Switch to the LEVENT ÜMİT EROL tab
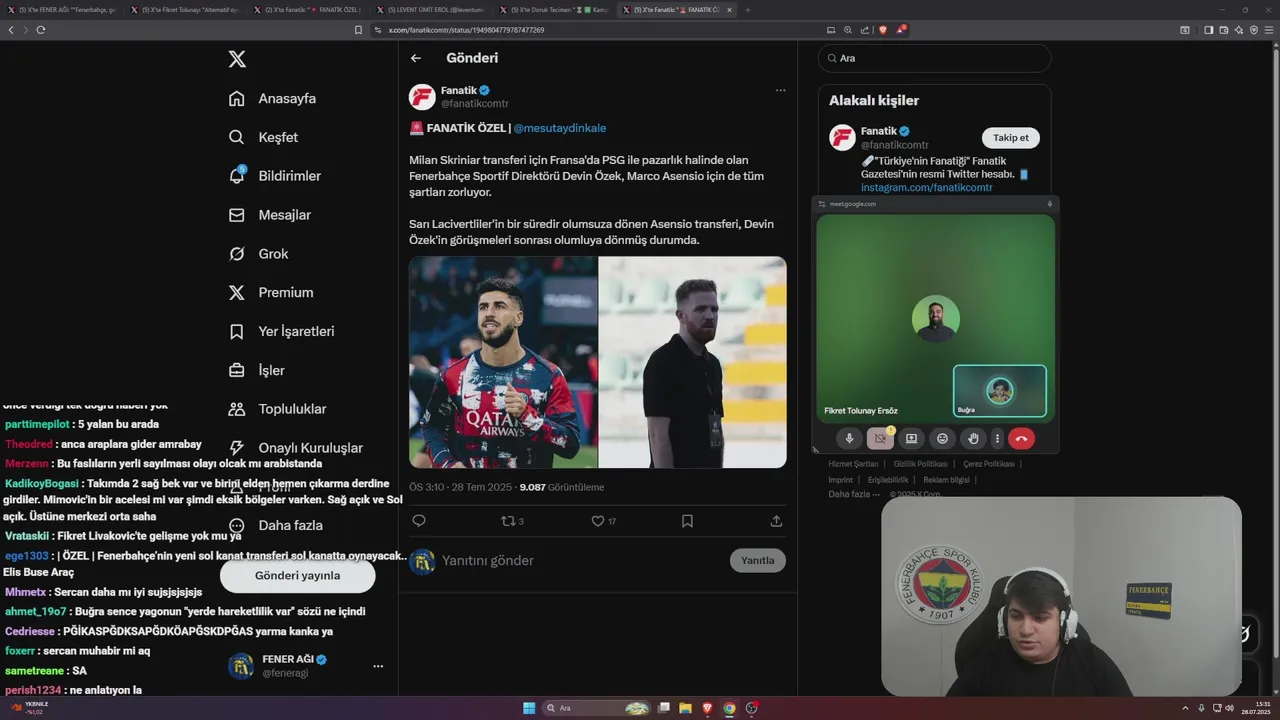 coord(431,10)
